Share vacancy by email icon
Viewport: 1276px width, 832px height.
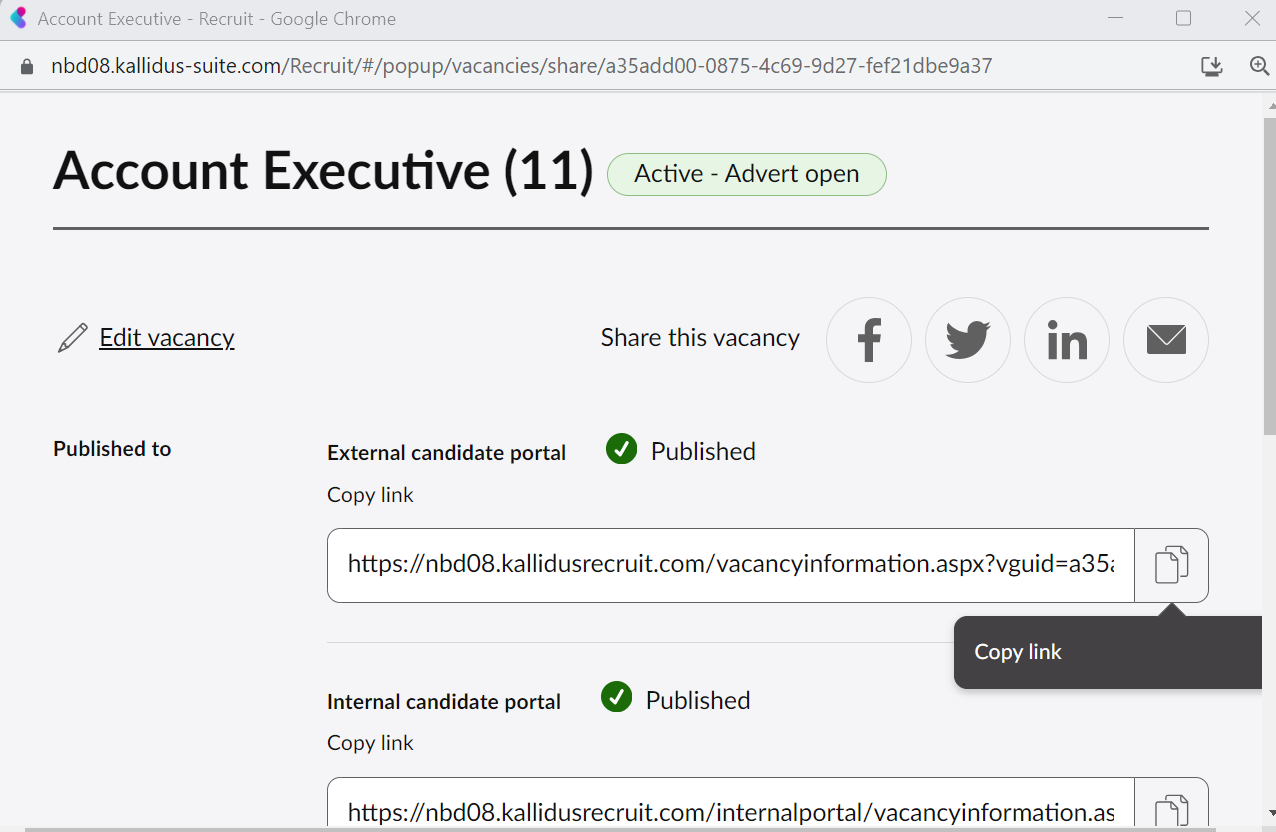pos(1166,340)
